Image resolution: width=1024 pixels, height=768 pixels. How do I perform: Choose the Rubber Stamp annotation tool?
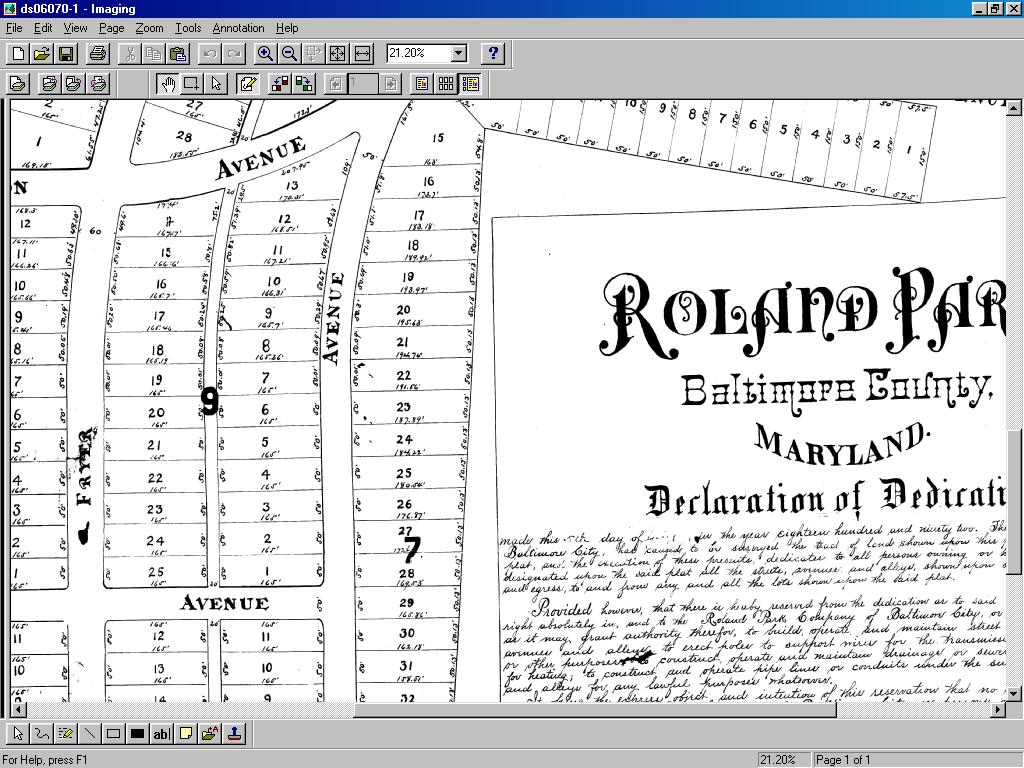(234, 734)
